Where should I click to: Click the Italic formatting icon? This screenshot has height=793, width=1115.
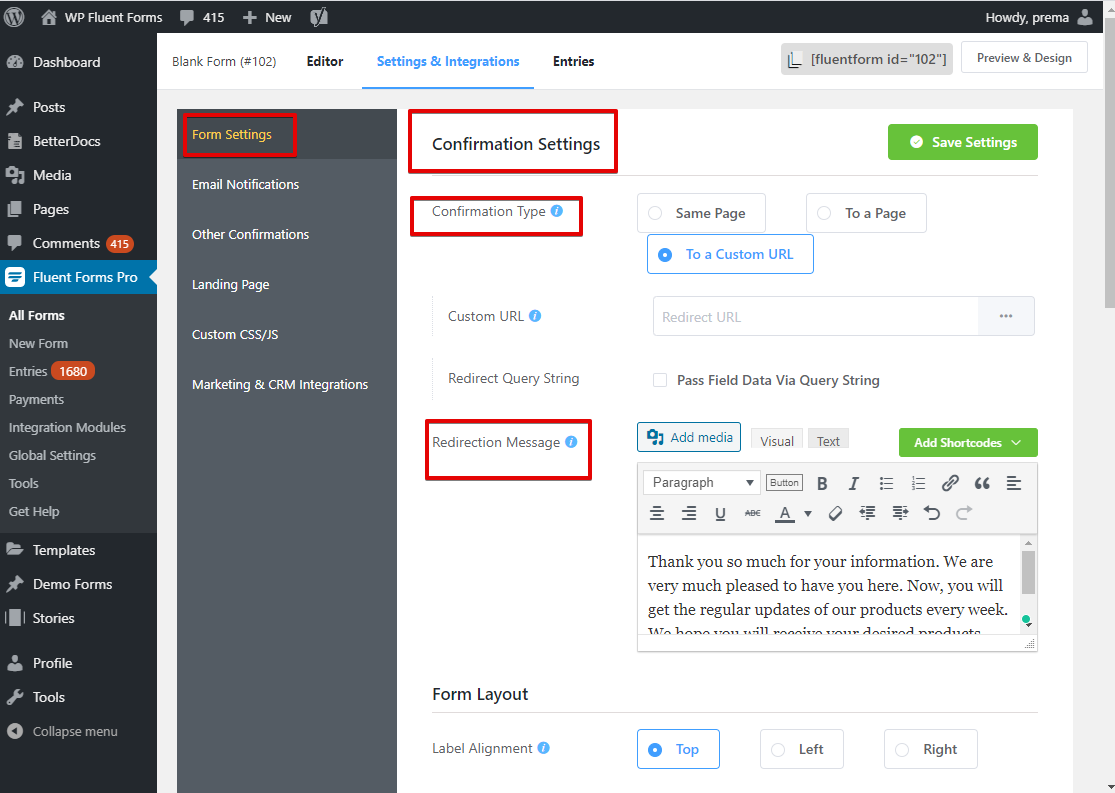click(853, 484)
